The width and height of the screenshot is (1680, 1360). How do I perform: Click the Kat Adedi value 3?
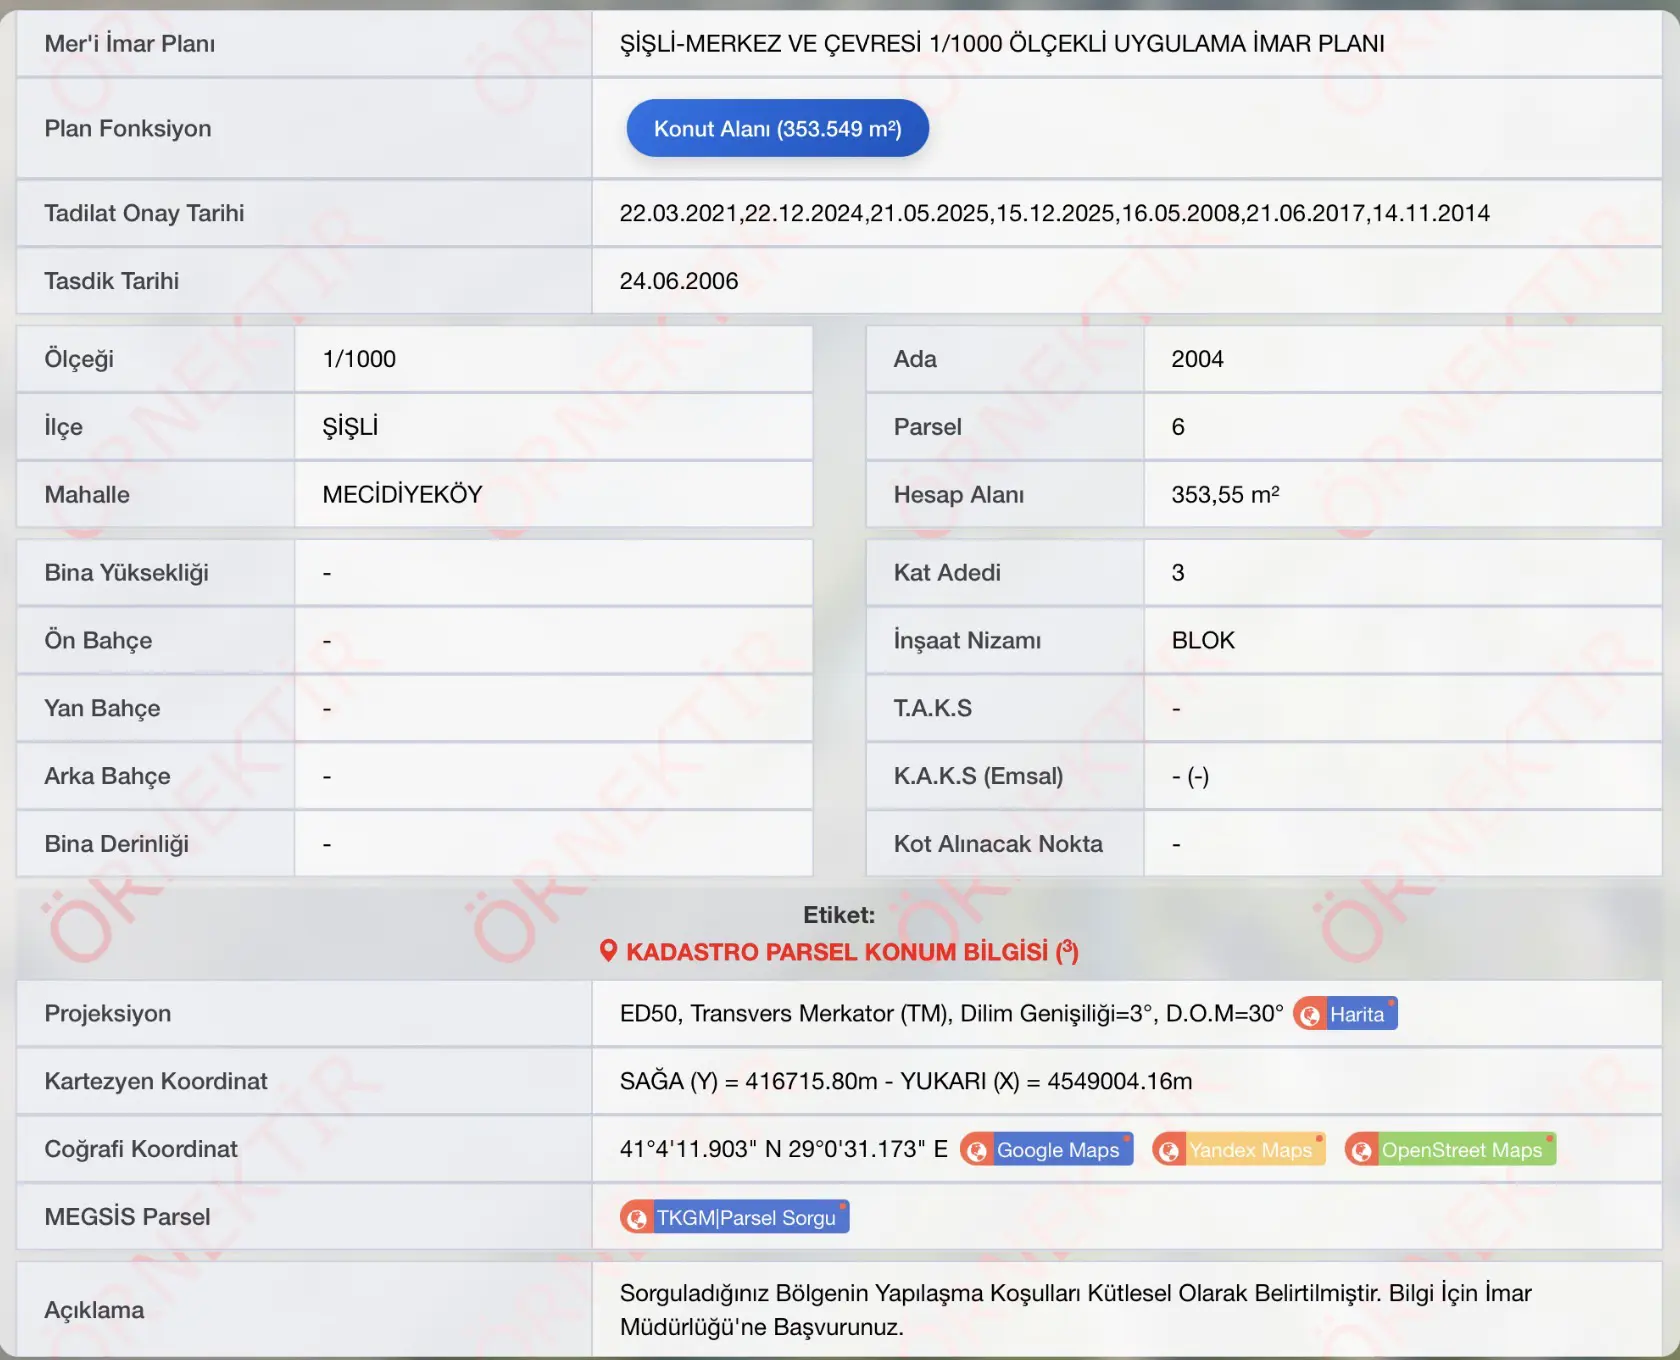point(1178,573)
